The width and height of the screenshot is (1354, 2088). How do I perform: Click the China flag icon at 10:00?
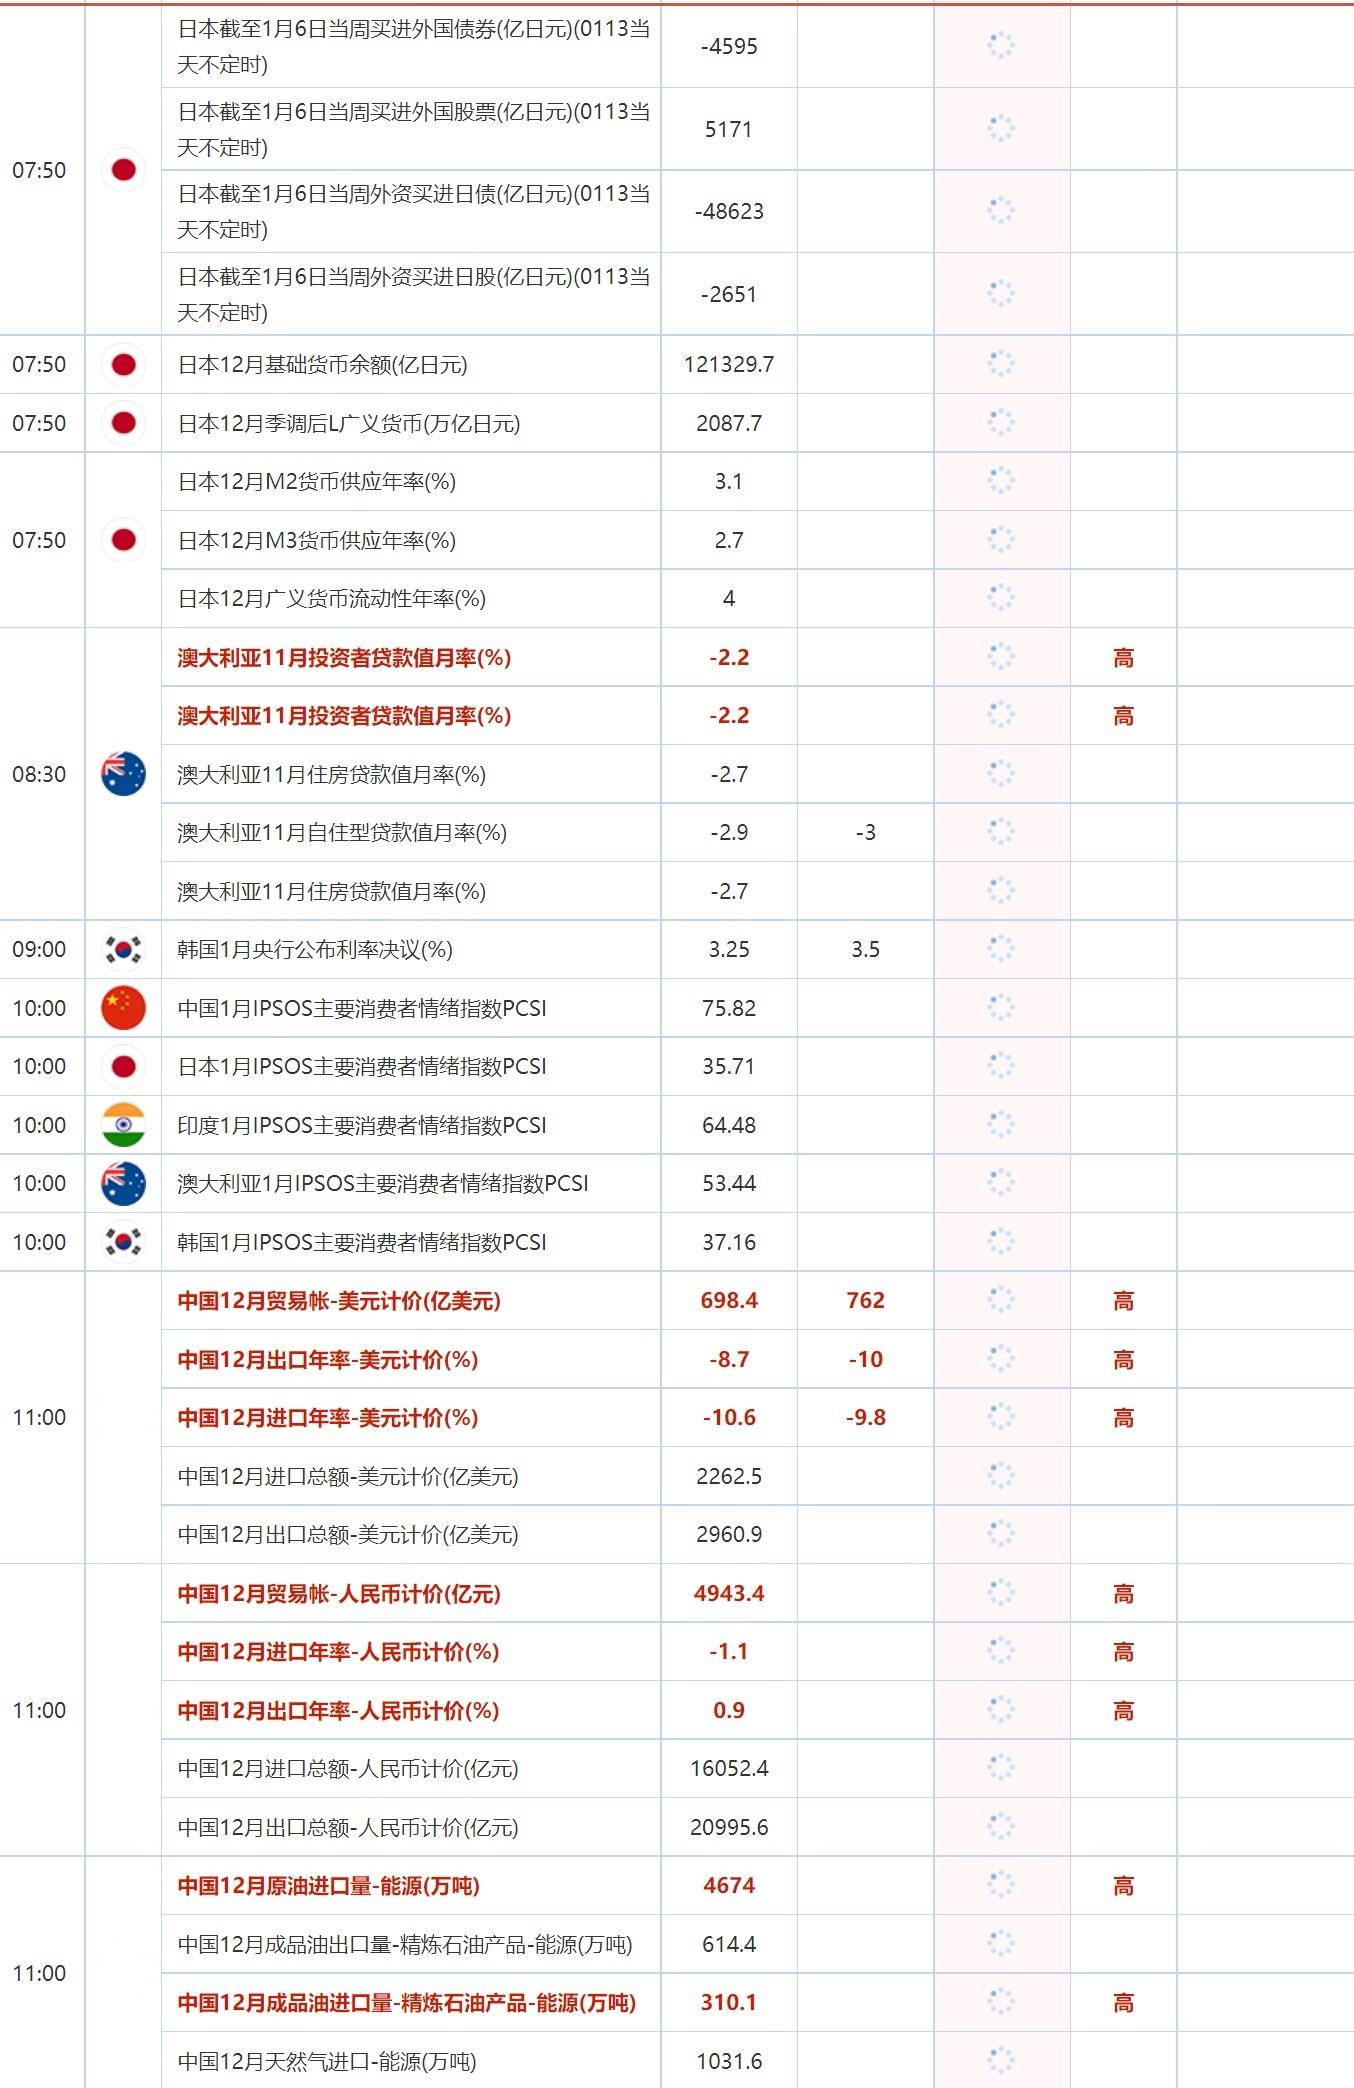(123, 1008)
